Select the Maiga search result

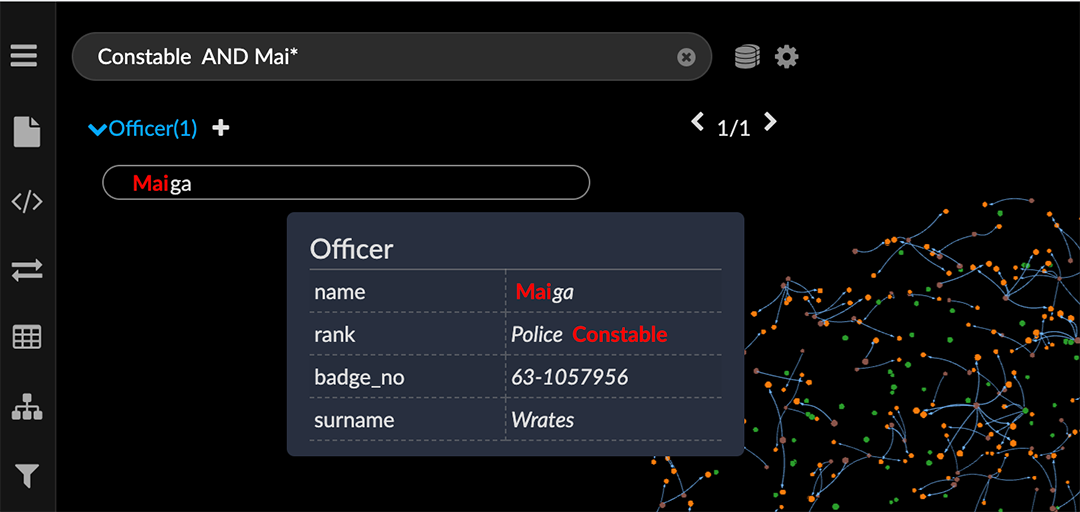(x=345, y=183)
